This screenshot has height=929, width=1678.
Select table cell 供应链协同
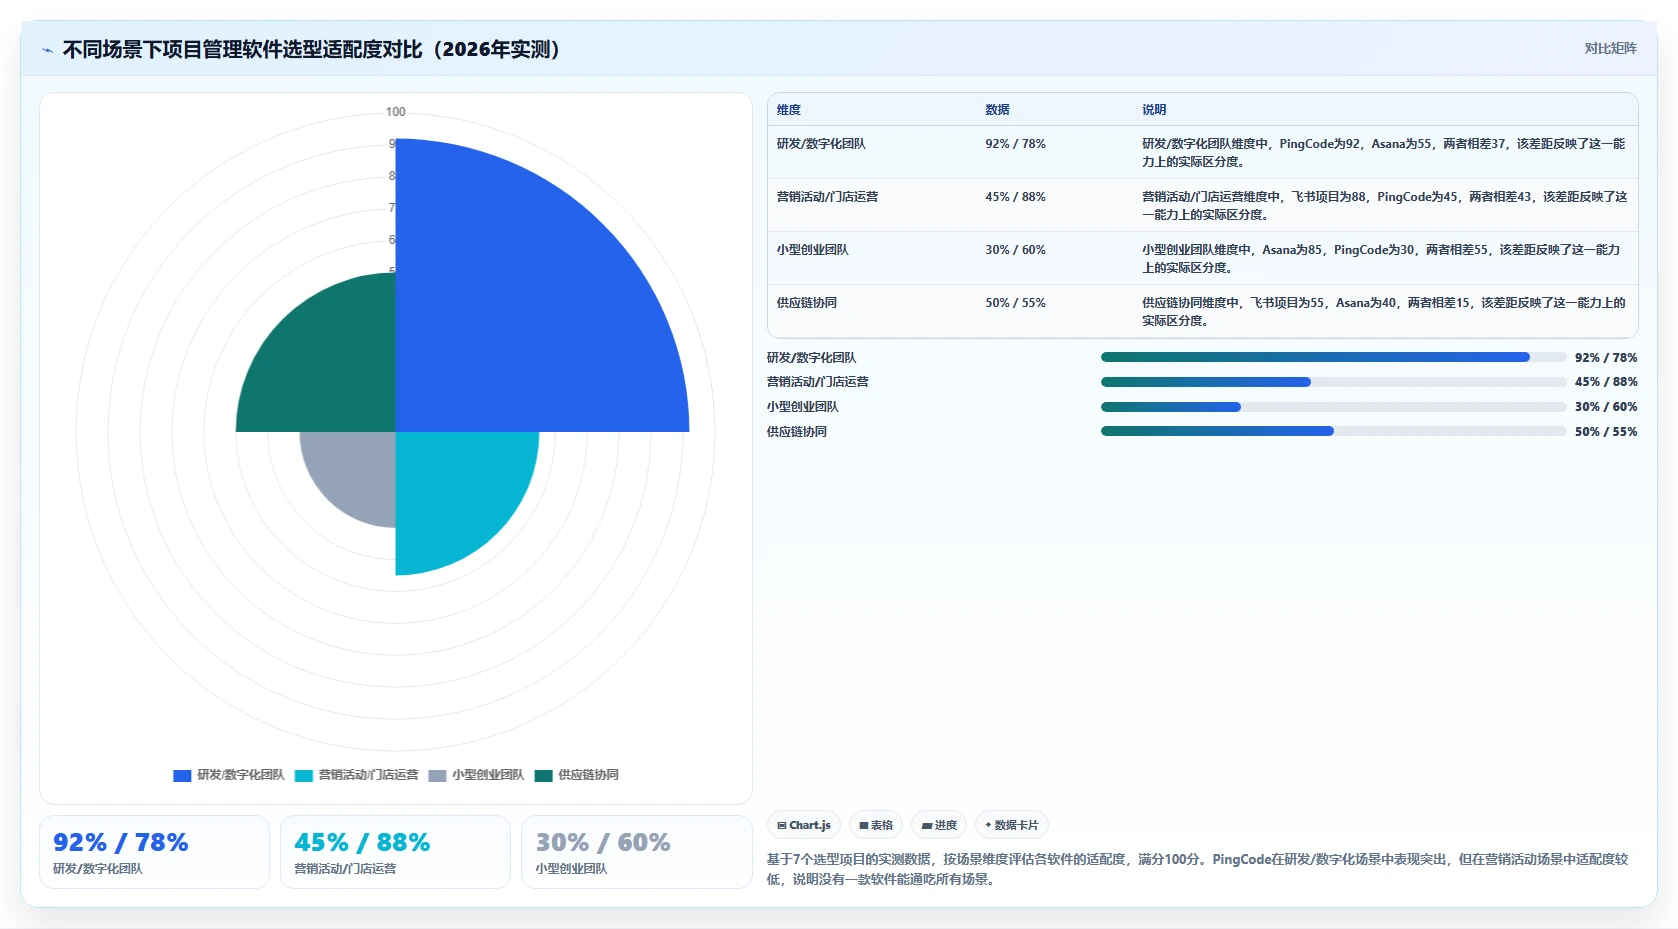[807, 303]
